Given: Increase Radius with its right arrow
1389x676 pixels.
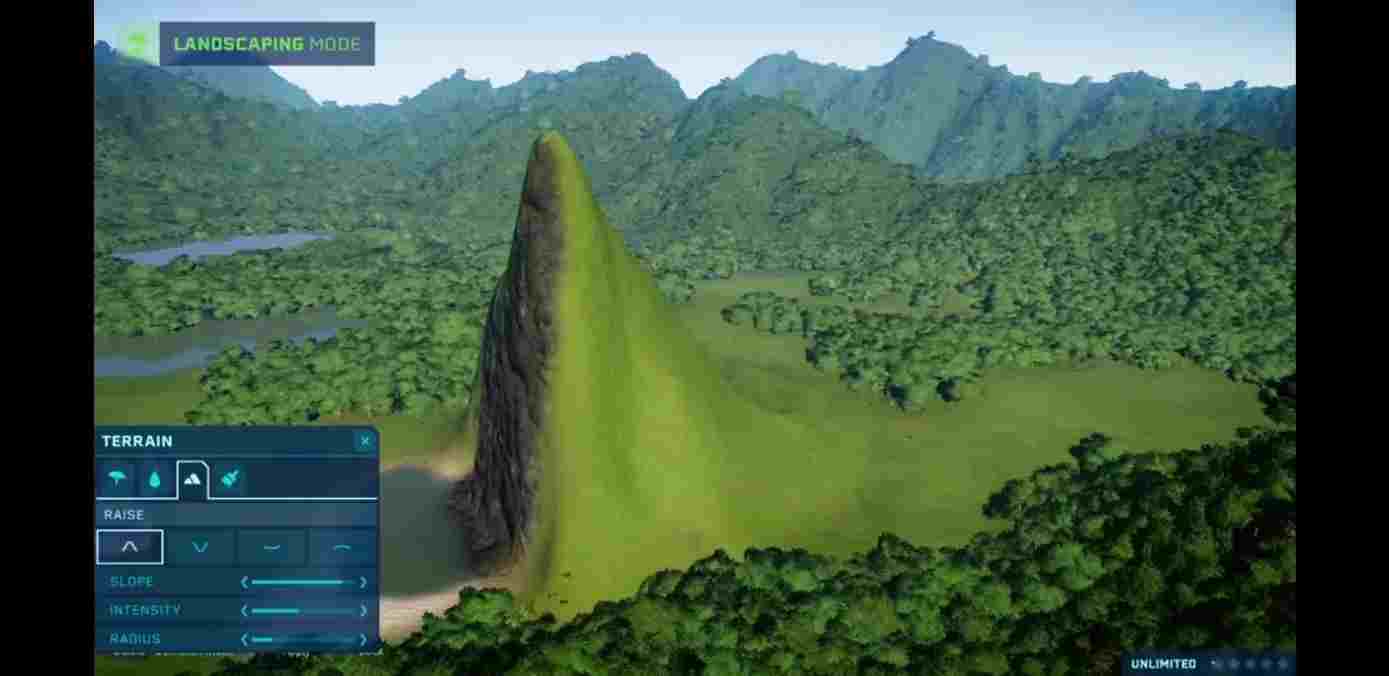Looking at the screenshot, I should 363,639.
